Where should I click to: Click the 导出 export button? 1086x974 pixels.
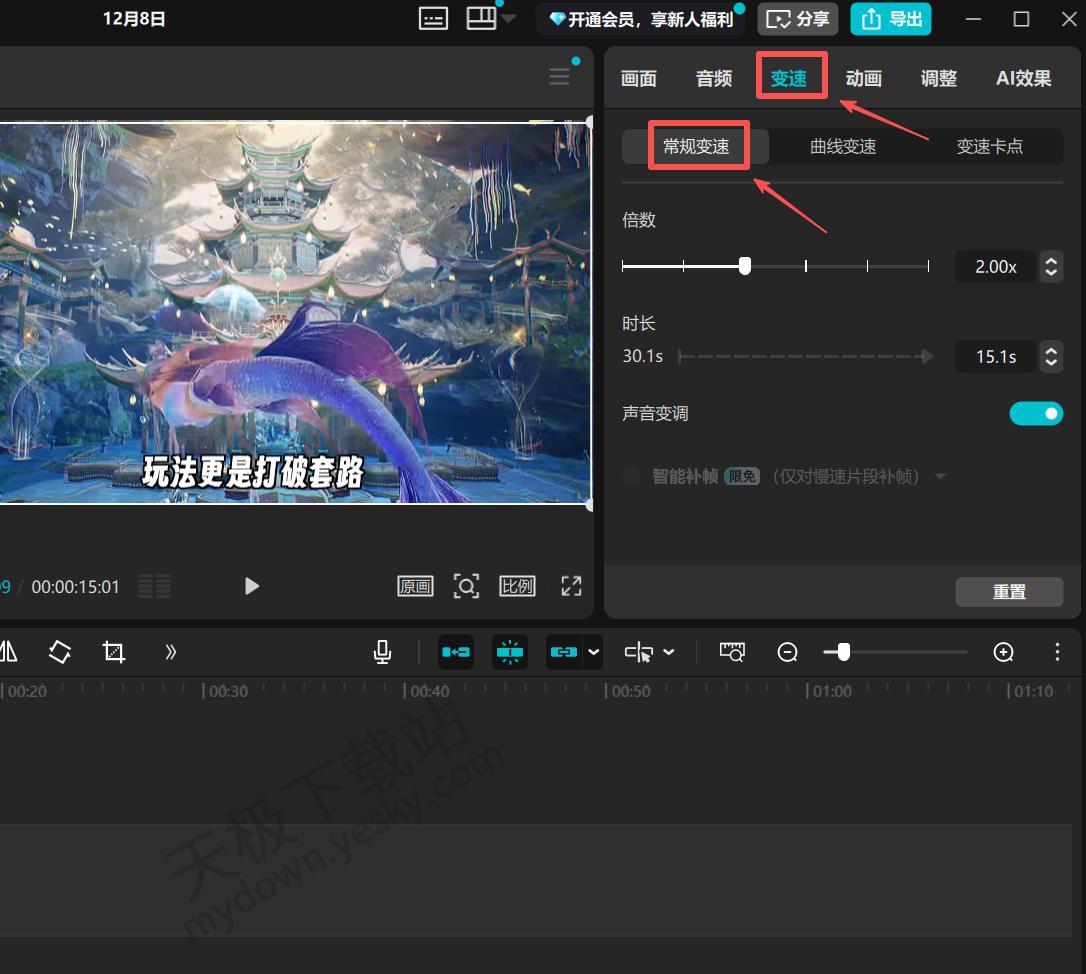(x=891, y=19)
